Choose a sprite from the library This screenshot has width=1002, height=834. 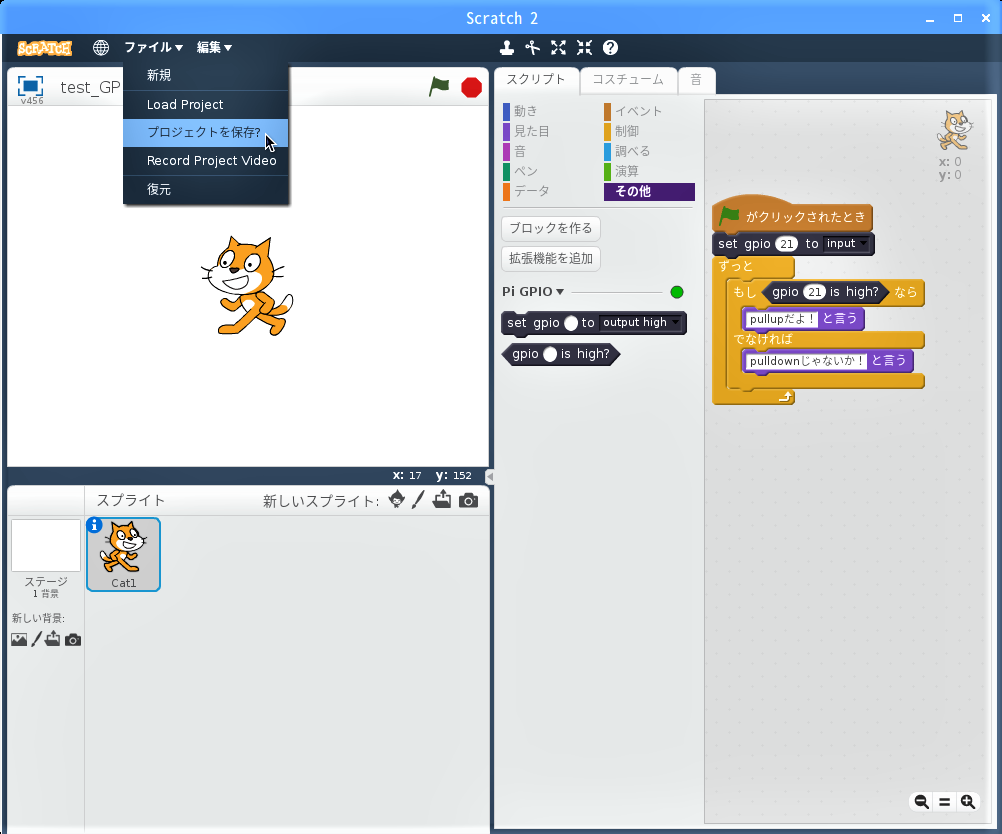396,500
